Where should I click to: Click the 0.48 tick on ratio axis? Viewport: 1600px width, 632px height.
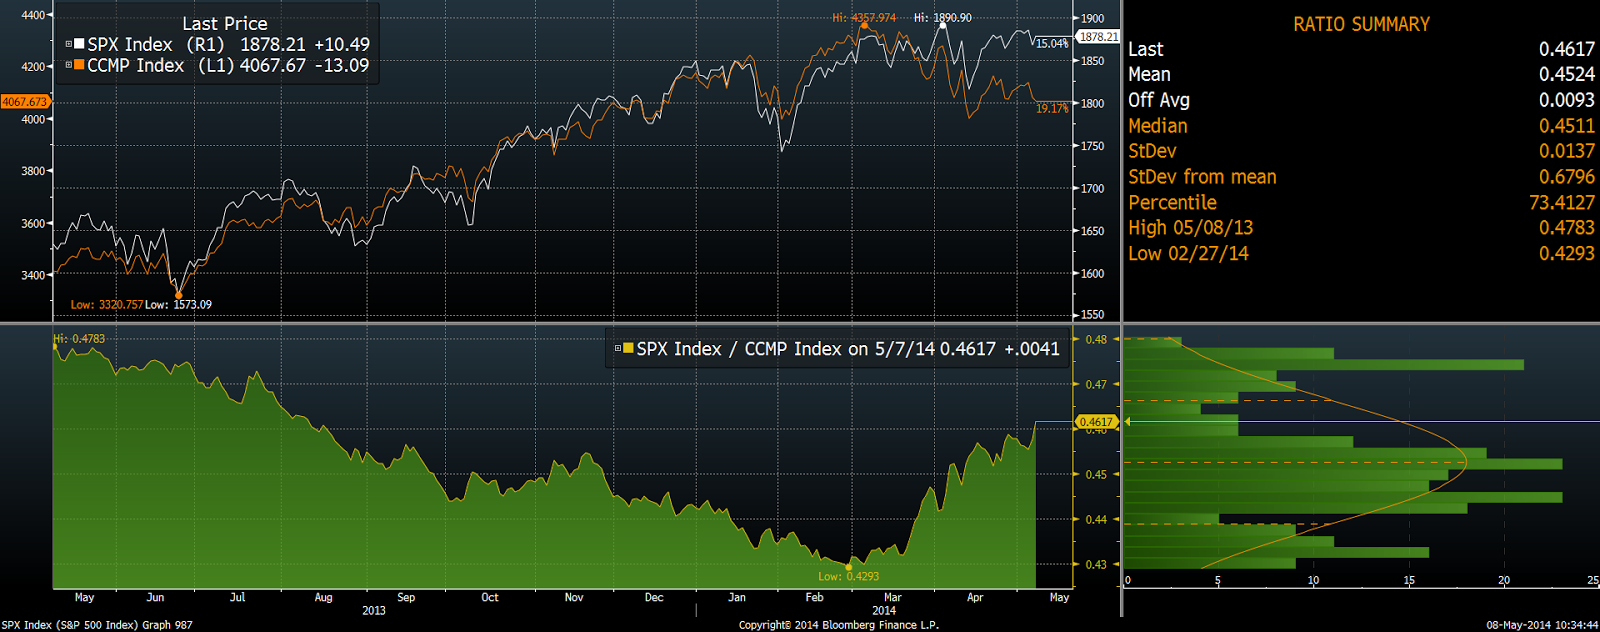tap(1096, 339)
